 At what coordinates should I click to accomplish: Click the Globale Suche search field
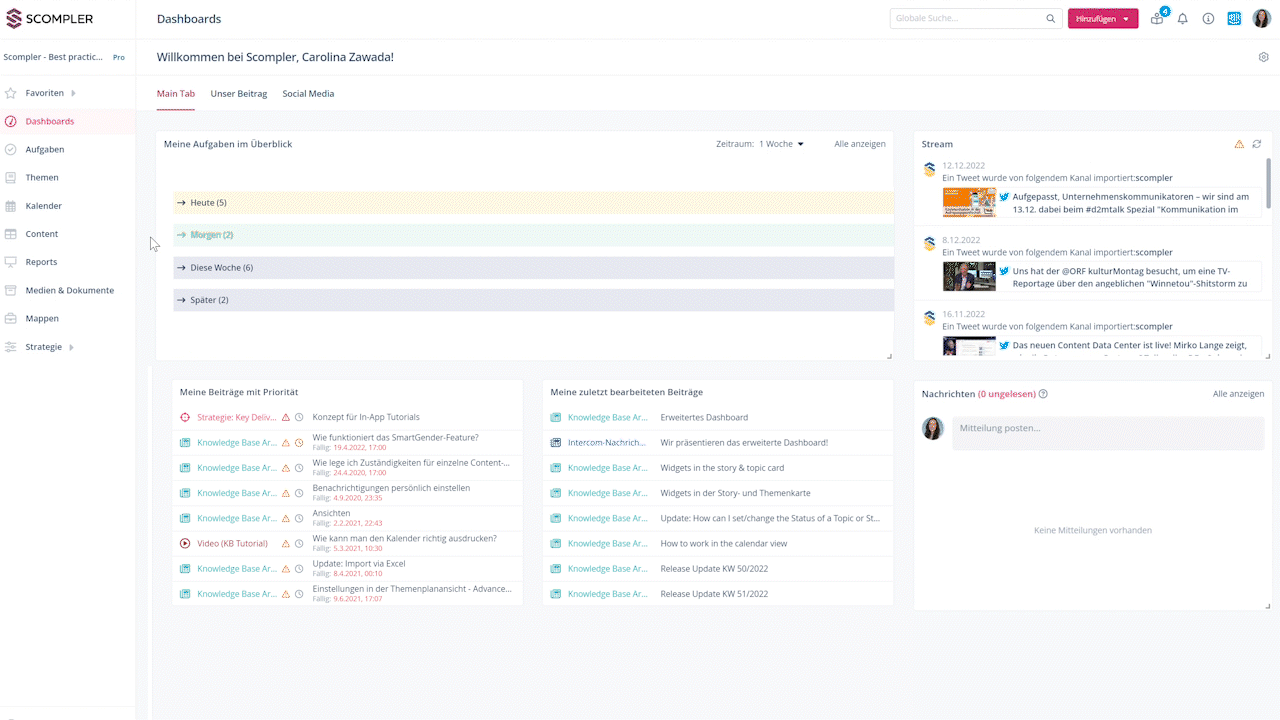tap(967, 19)
